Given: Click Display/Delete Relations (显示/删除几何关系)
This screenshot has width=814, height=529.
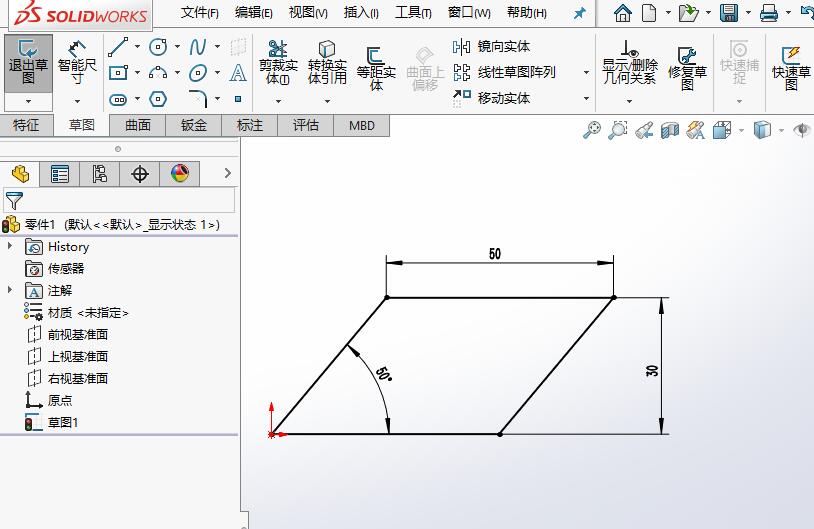Looking at the screenshot, I should [630, 63].
